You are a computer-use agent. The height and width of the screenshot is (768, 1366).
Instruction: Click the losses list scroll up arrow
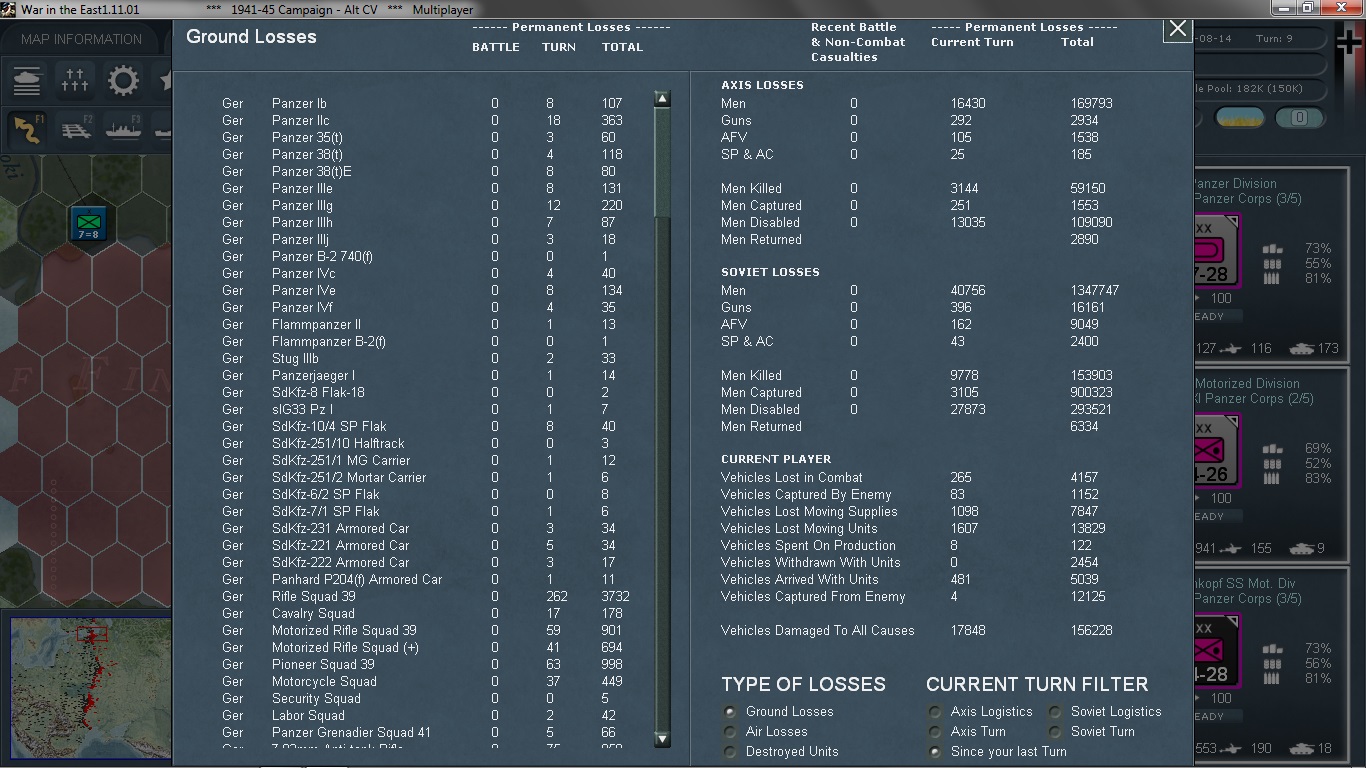click(662, 99)
